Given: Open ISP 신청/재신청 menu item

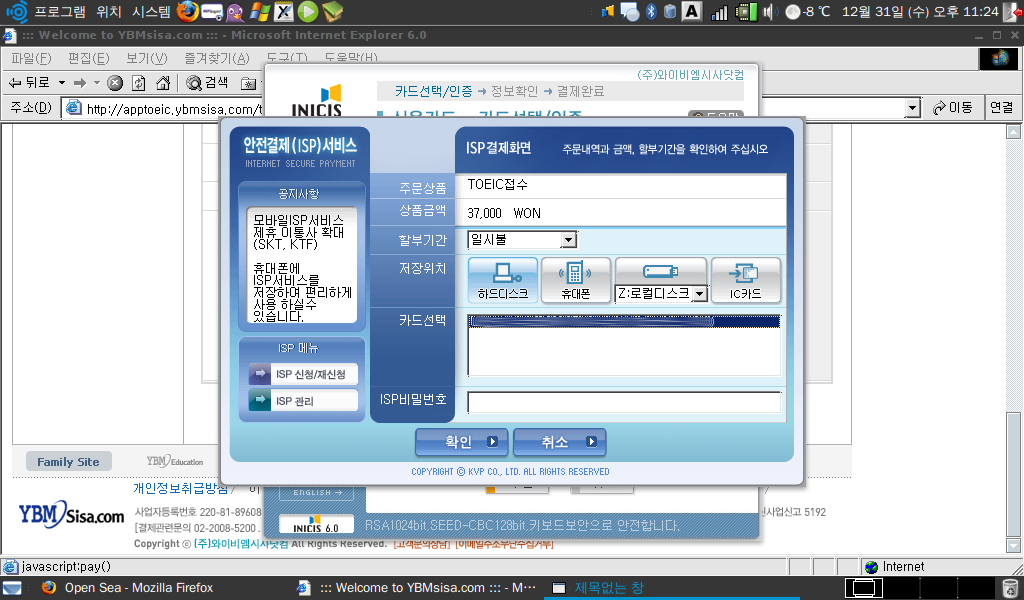Looking at the screenshot, I should tap(303, 374).
